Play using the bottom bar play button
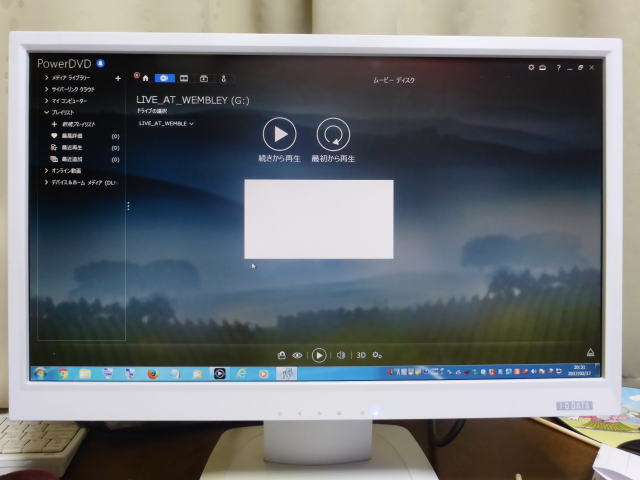This screenshot has height=480, width=640. pos(319,355)
